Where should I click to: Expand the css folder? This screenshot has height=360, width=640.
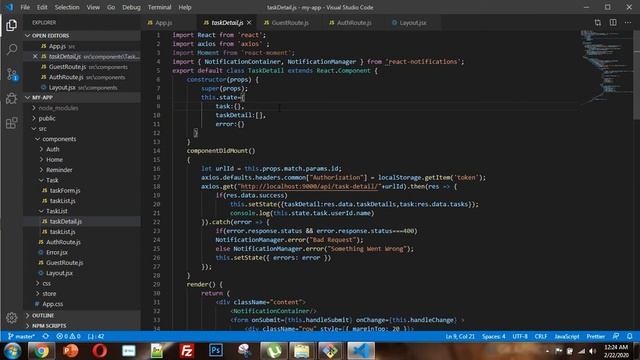point(47,283)
